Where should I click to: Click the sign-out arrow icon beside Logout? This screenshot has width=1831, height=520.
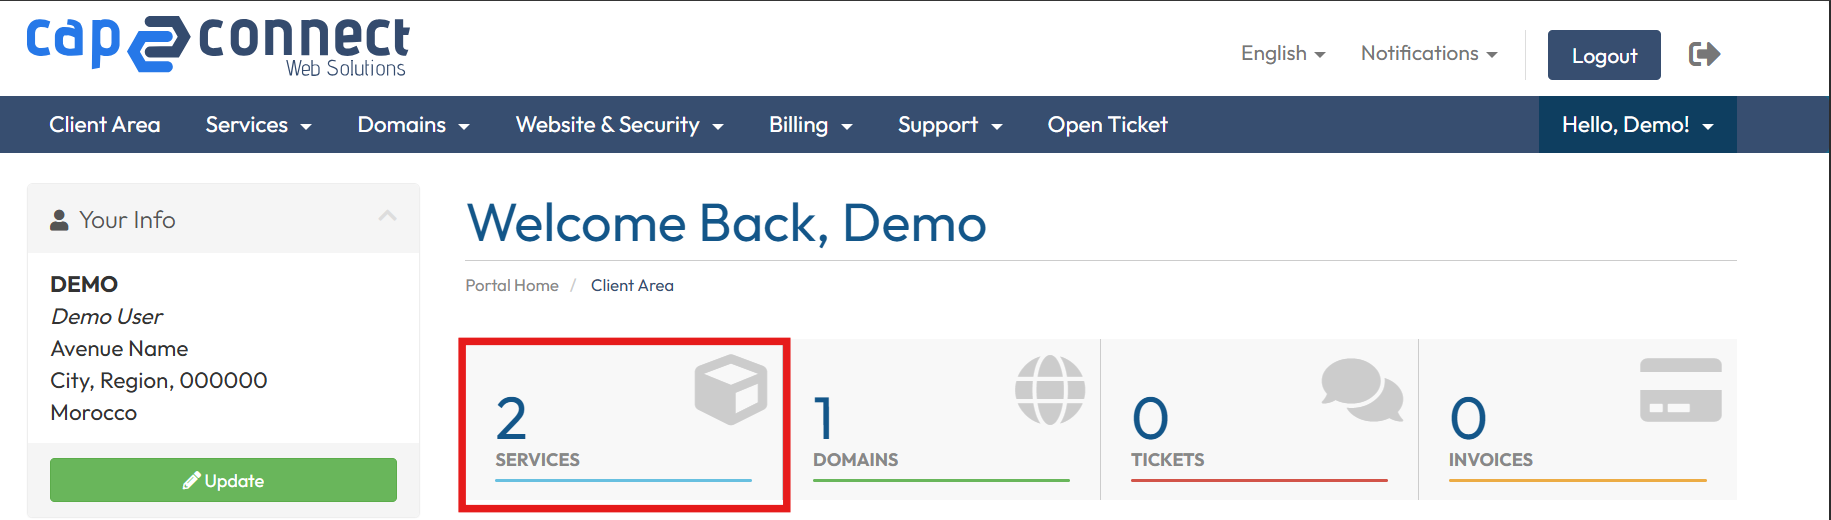point(1704,54)
